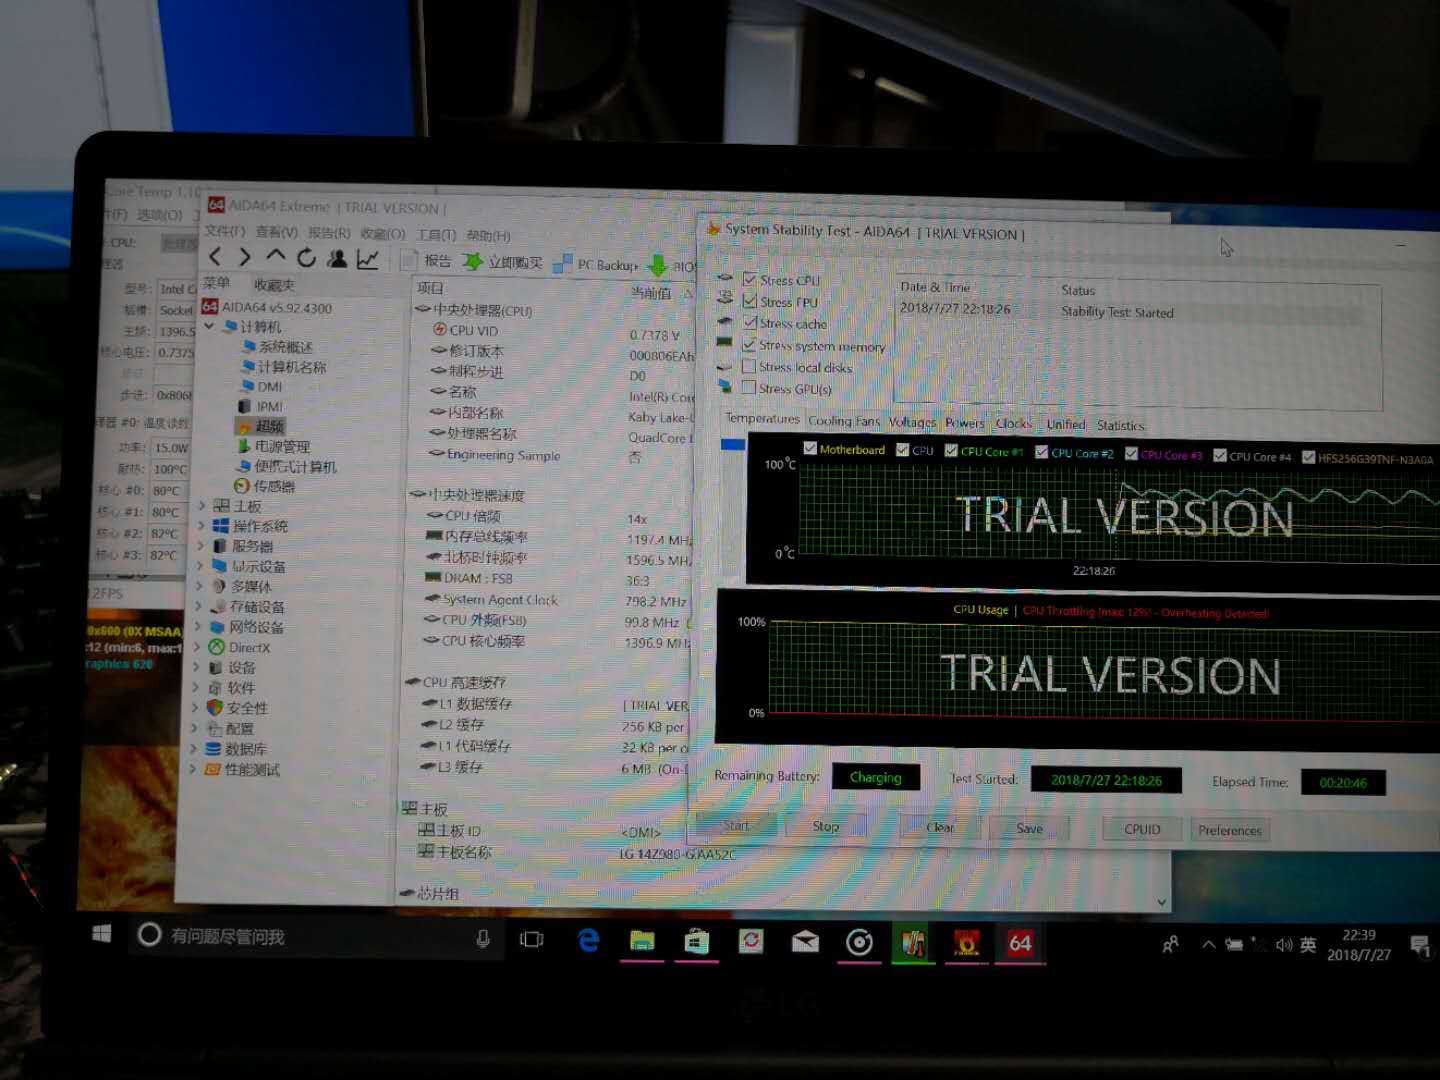Click the Clear button in Stability Test
The image size is (1440, 1080).
940,827
